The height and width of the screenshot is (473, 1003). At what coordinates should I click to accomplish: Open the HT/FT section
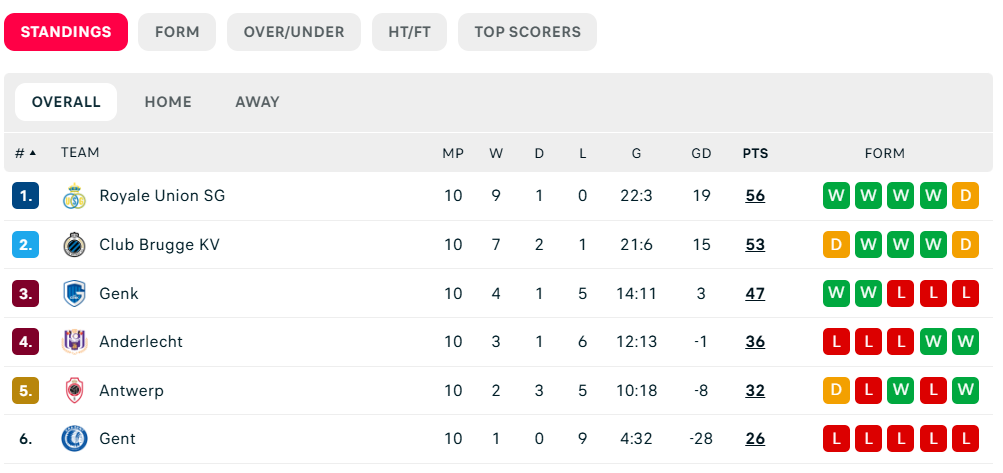(409, 32)
